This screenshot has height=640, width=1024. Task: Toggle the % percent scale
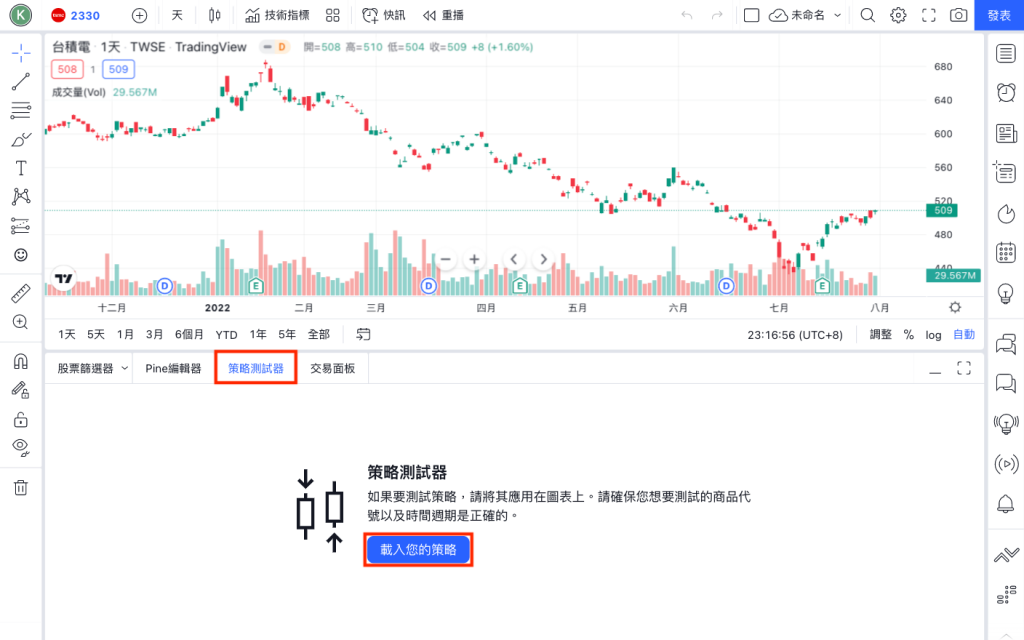pyautogui.click(x=908, y=334)
